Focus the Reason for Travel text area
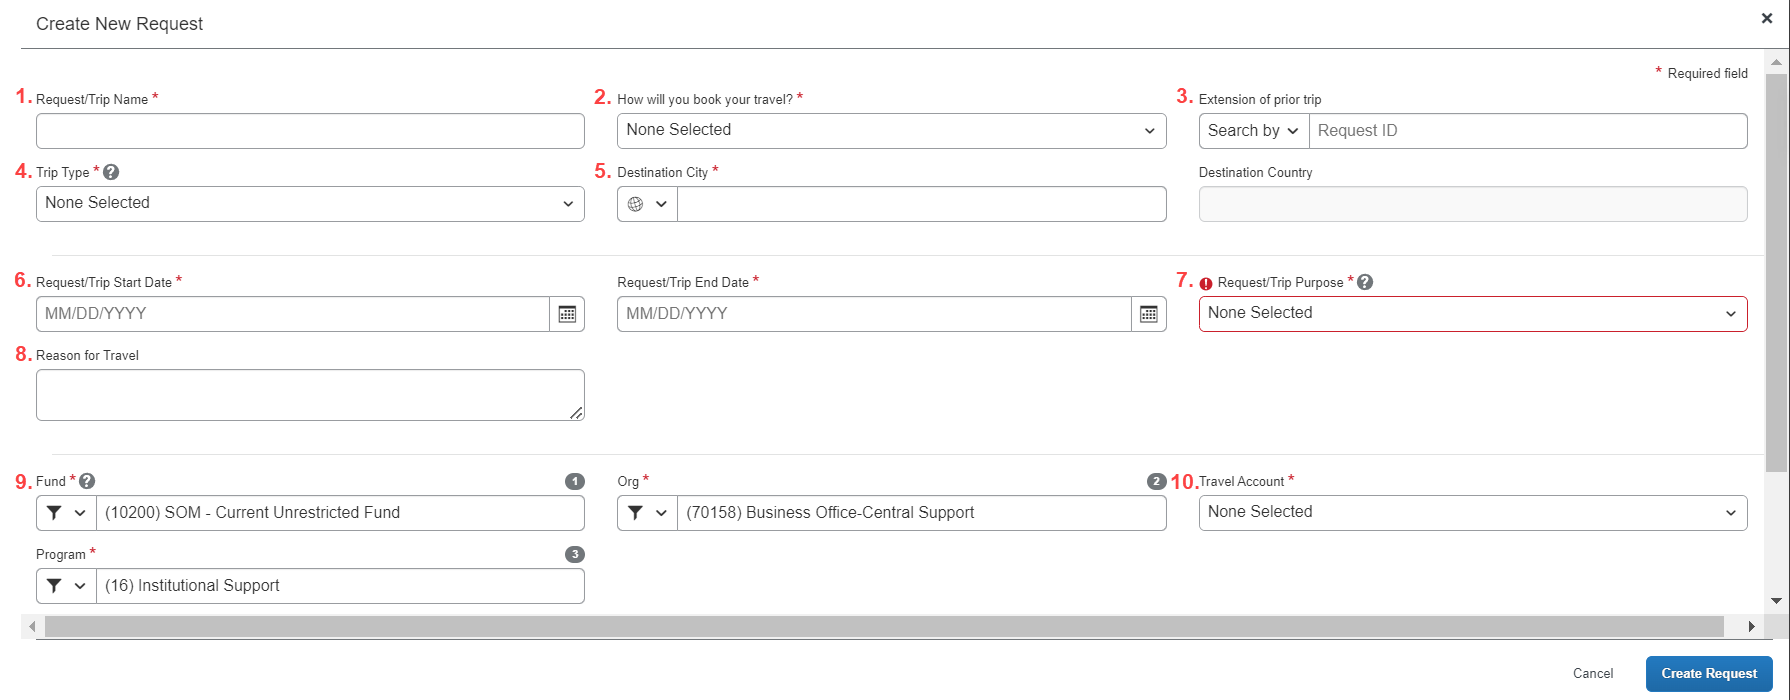The image size is (1790, 700). (x=310, y=395)
